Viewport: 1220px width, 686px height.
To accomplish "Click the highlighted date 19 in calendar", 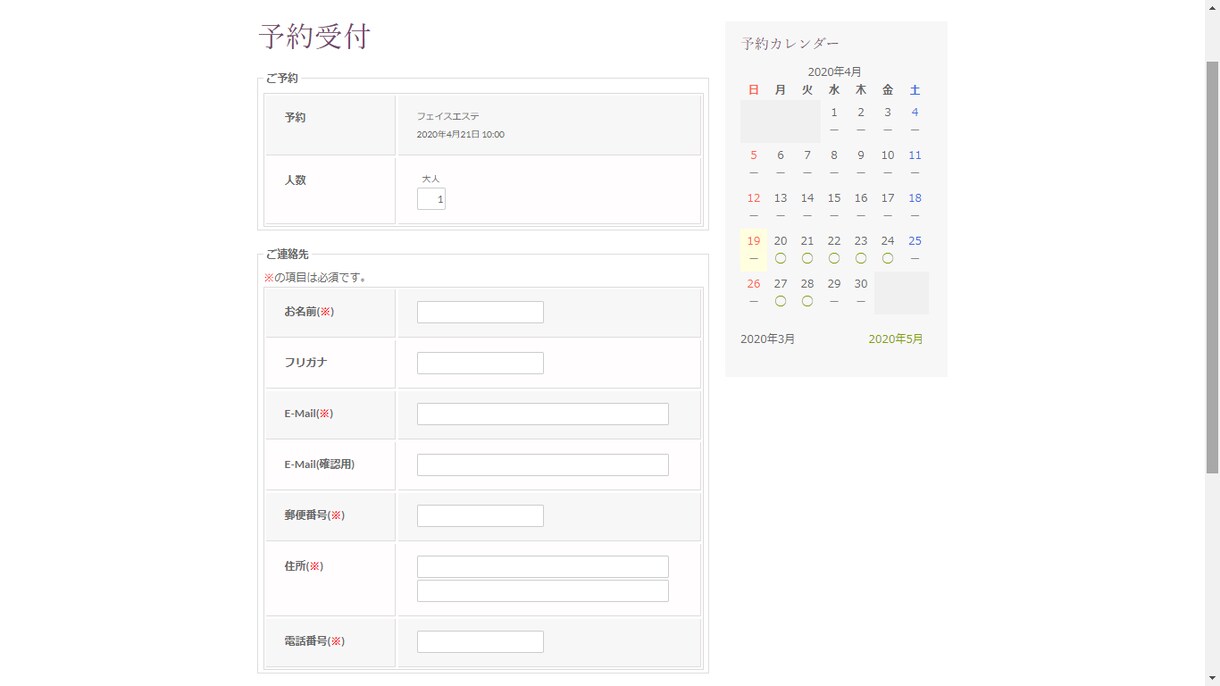I will [753, 241].
